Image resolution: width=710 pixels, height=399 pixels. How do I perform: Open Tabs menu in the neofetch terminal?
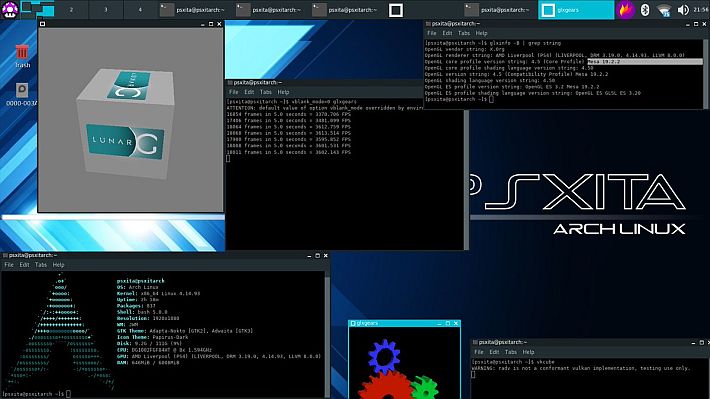coord(41,265)
